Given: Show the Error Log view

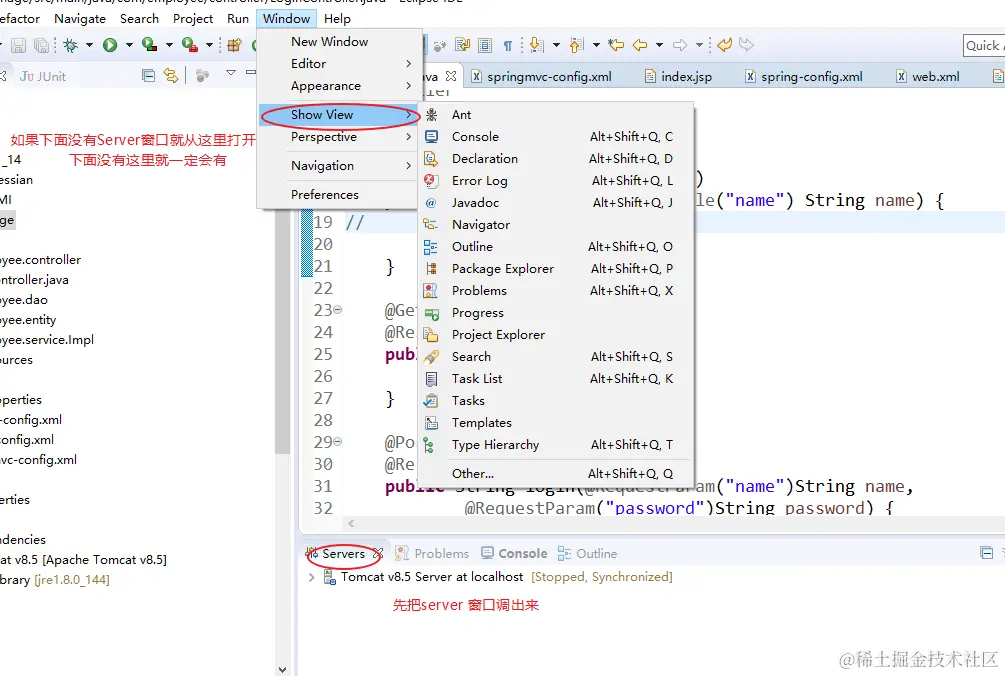Looking at the screenshot, I should pyautogui.click(x=556, y=181).
